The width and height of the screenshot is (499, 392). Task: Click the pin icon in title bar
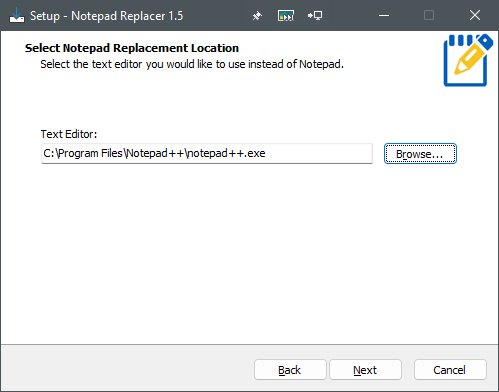click(x=257, y=16)
